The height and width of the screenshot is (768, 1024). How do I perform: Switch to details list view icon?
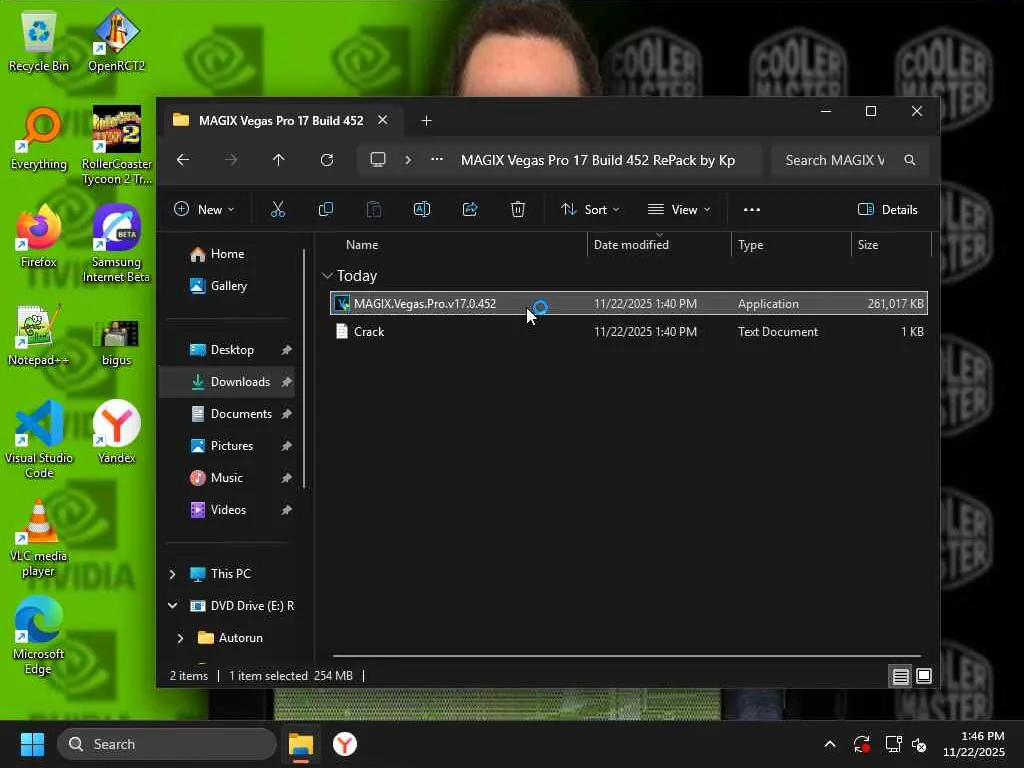(901, 676)
